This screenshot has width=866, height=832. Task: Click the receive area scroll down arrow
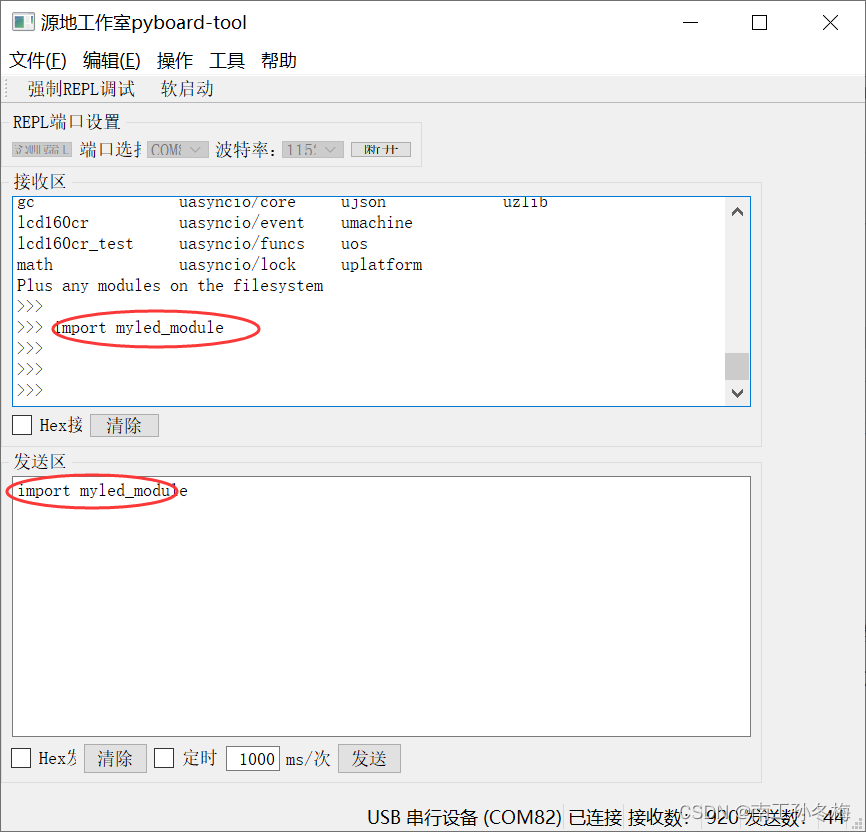pos(737,393)
